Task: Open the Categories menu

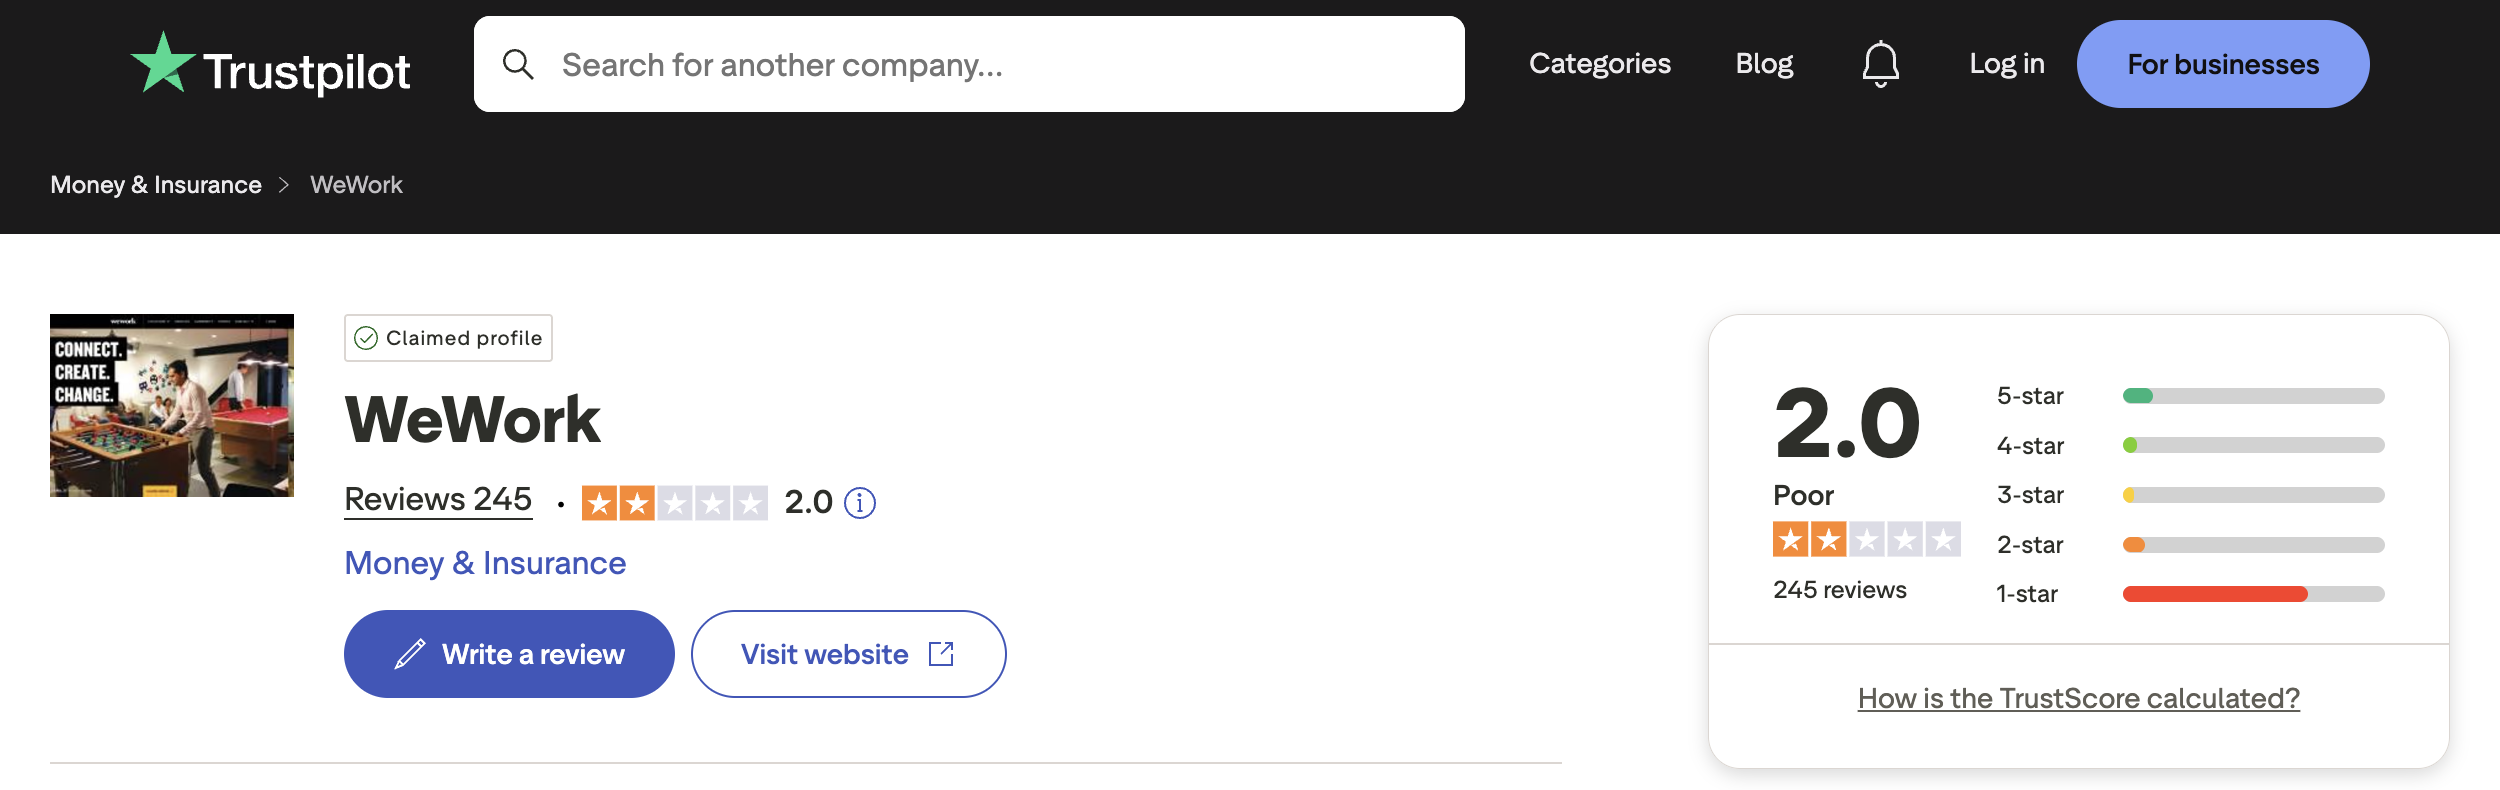Action: tap(1599, 64)
